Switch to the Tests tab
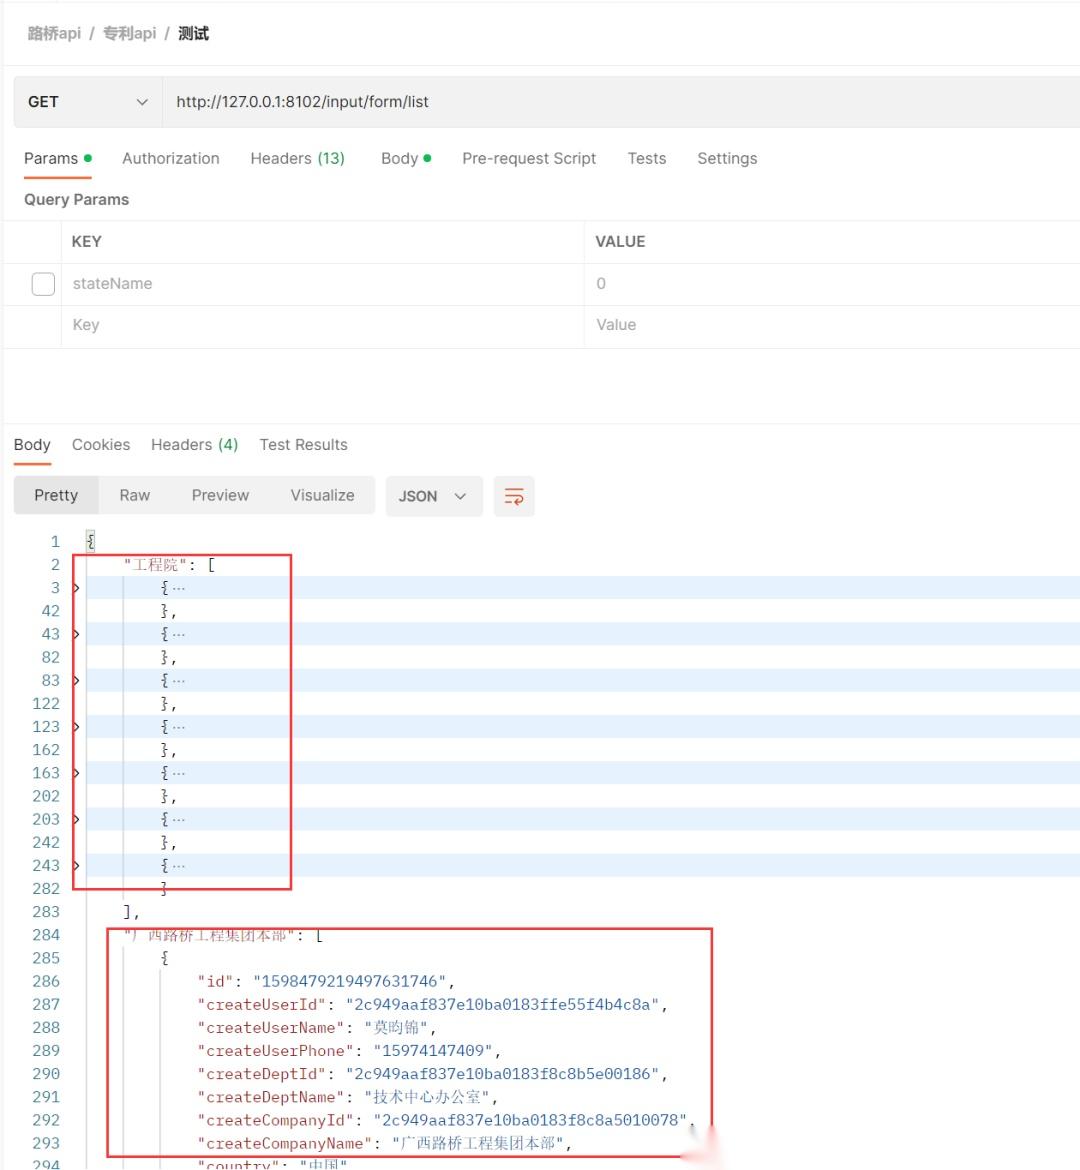 pyautogui.click(x=646, y=158)
